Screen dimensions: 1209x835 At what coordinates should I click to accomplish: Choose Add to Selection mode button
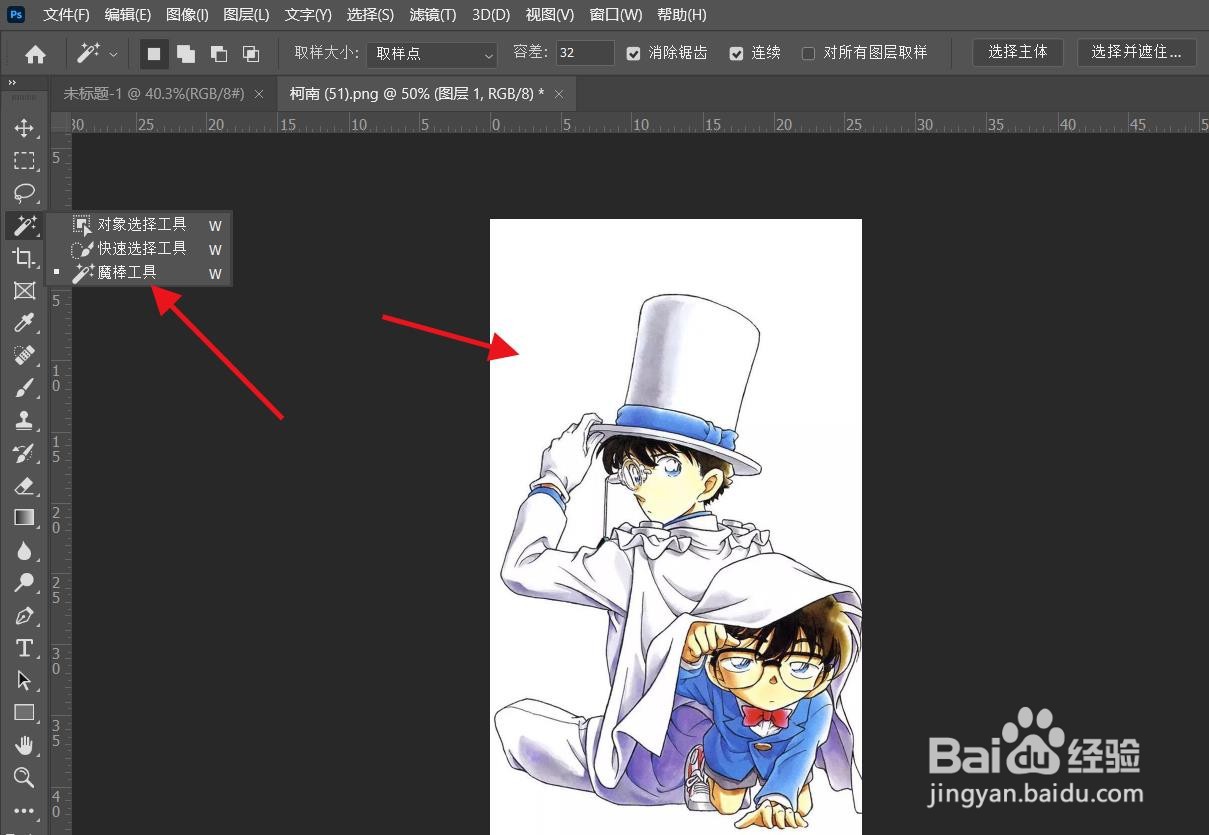click(186, 54)
